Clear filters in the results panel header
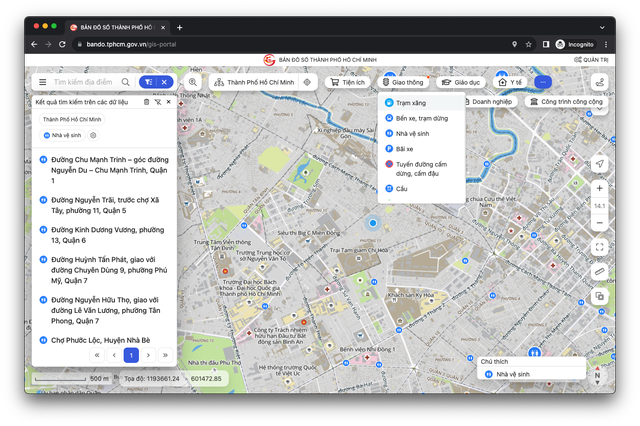This screenshot has width=640, height=426. (158, 102)
